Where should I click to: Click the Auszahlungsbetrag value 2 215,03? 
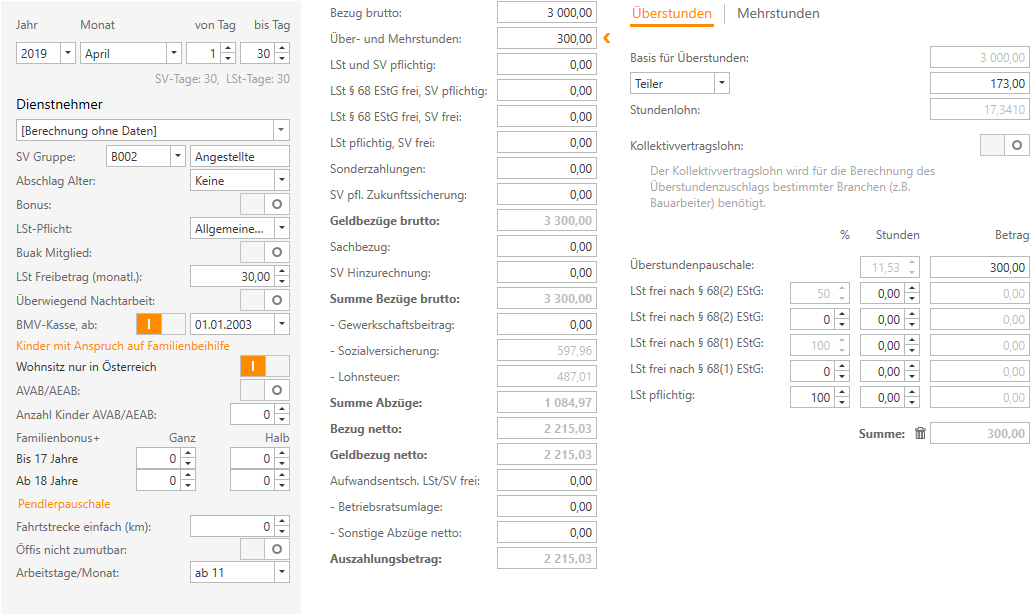(x=546, y=559)
